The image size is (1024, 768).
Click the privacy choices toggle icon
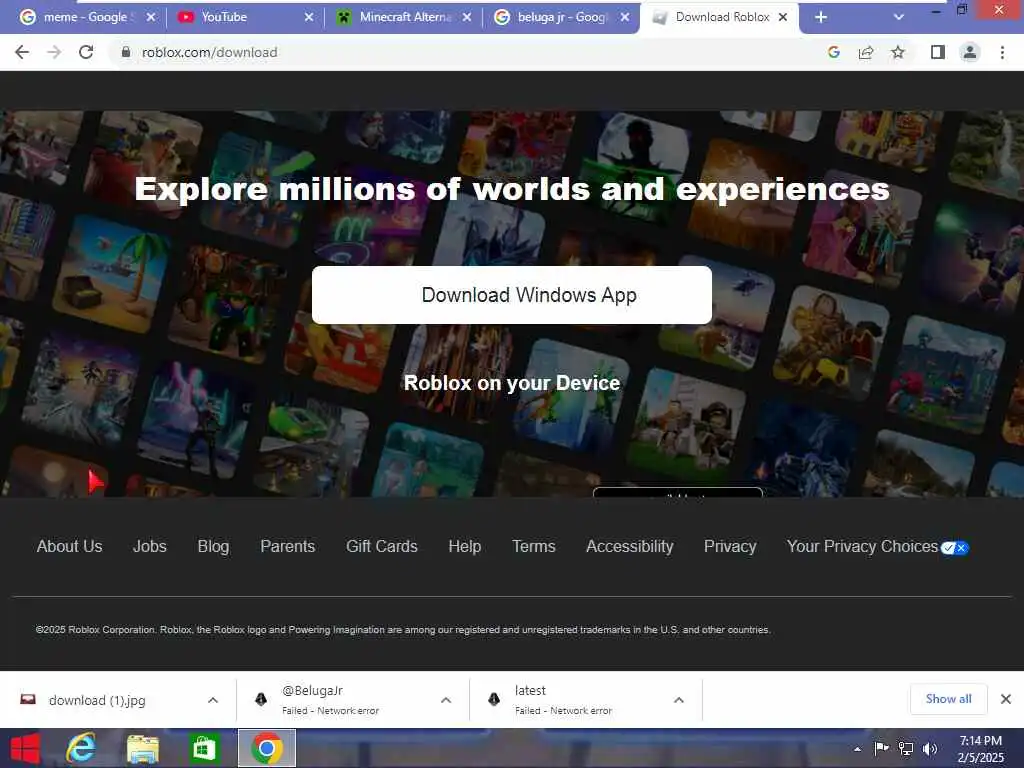click(x=955, y=548)
